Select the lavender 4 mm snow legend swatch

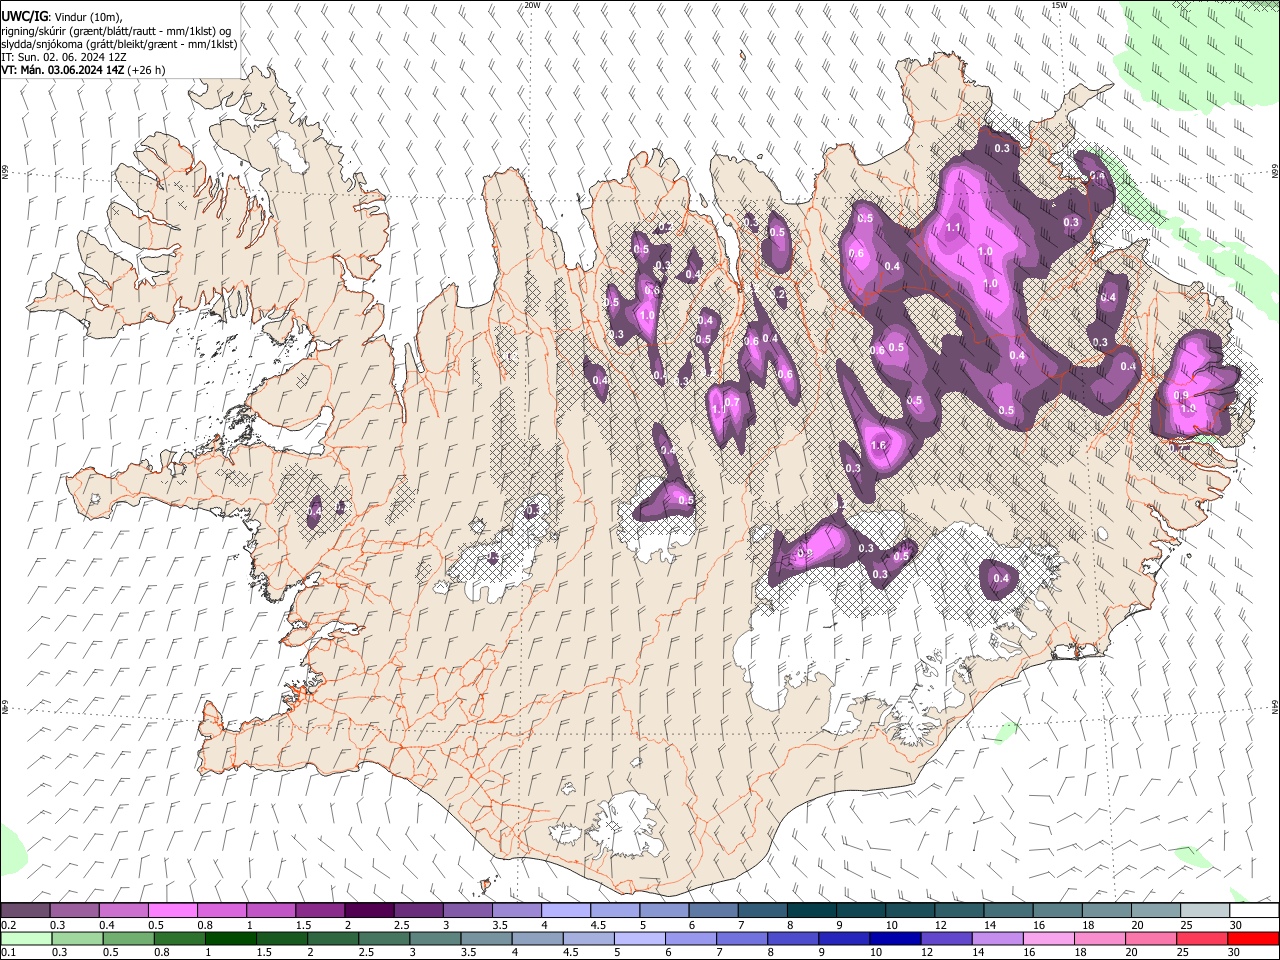coord(566,911)
